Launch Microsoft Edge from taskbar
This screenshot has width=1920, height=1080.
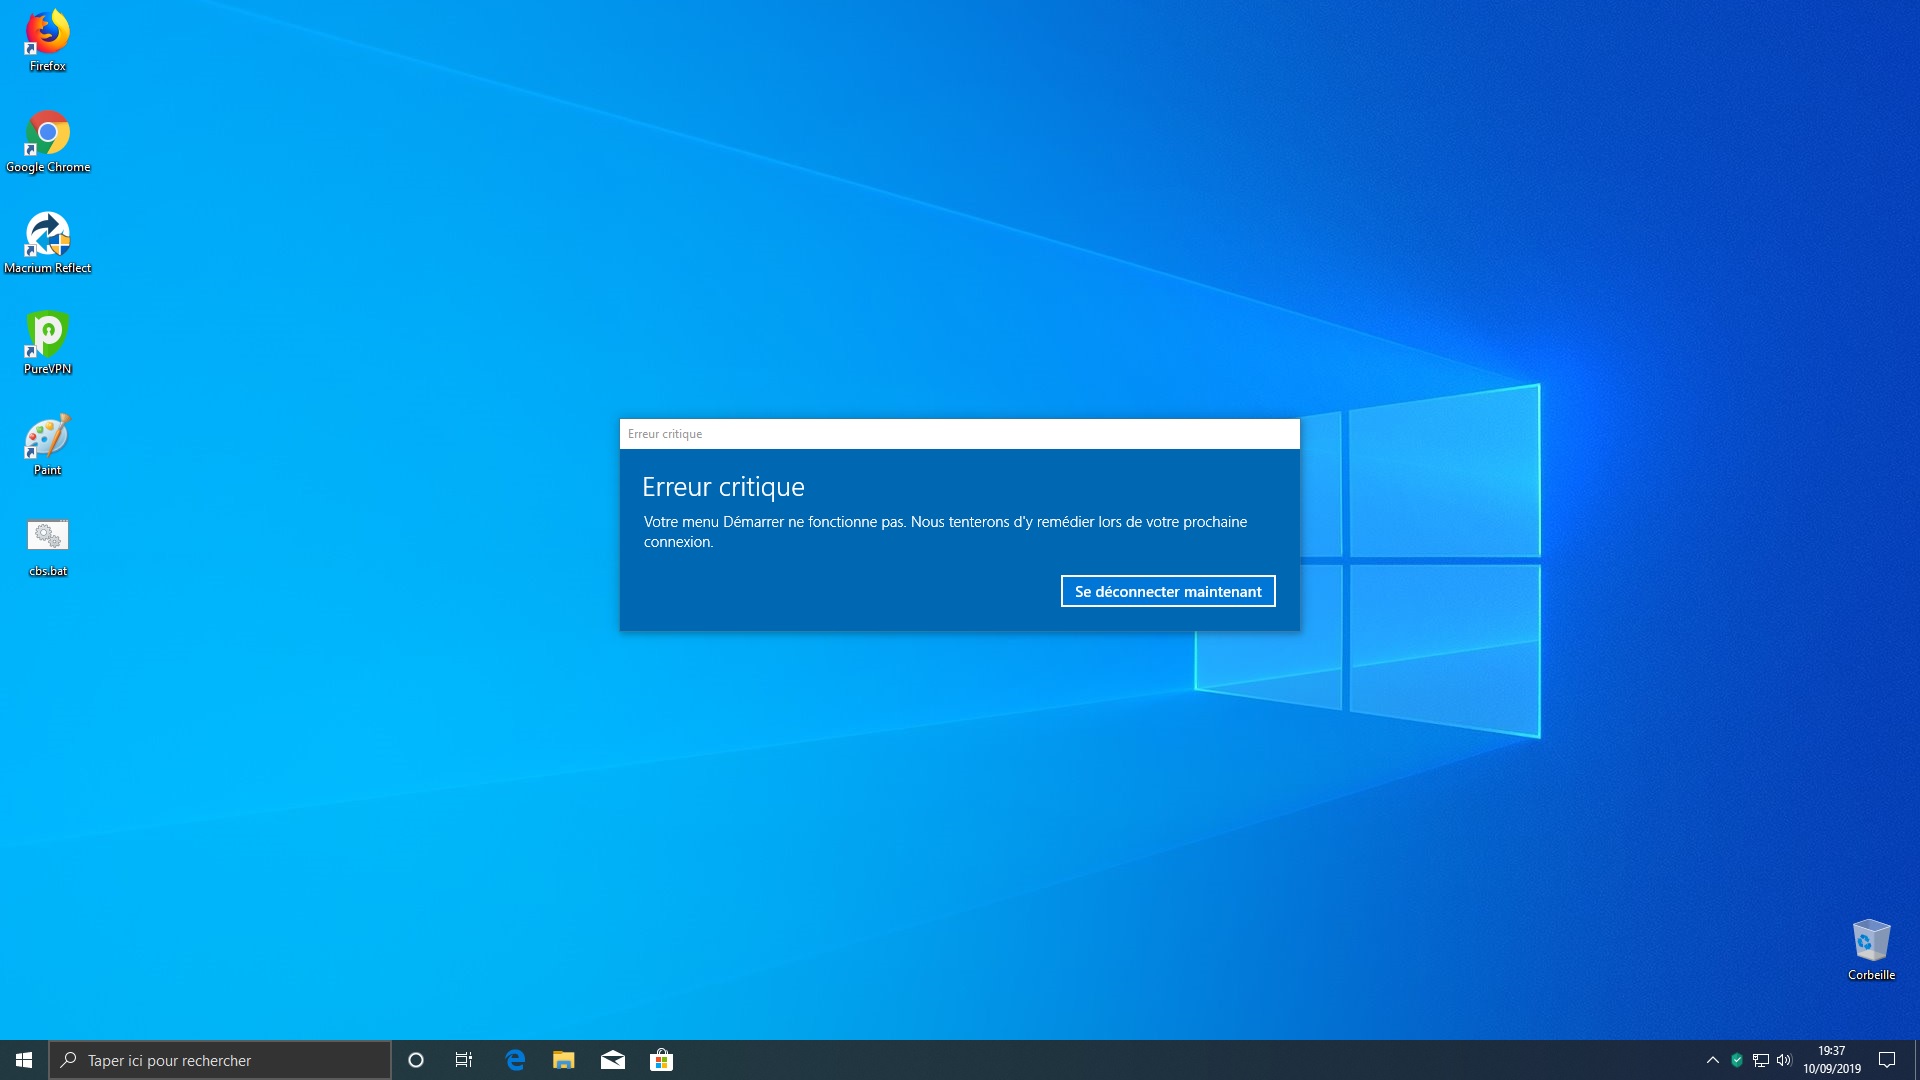click(x=515, y=1060)
